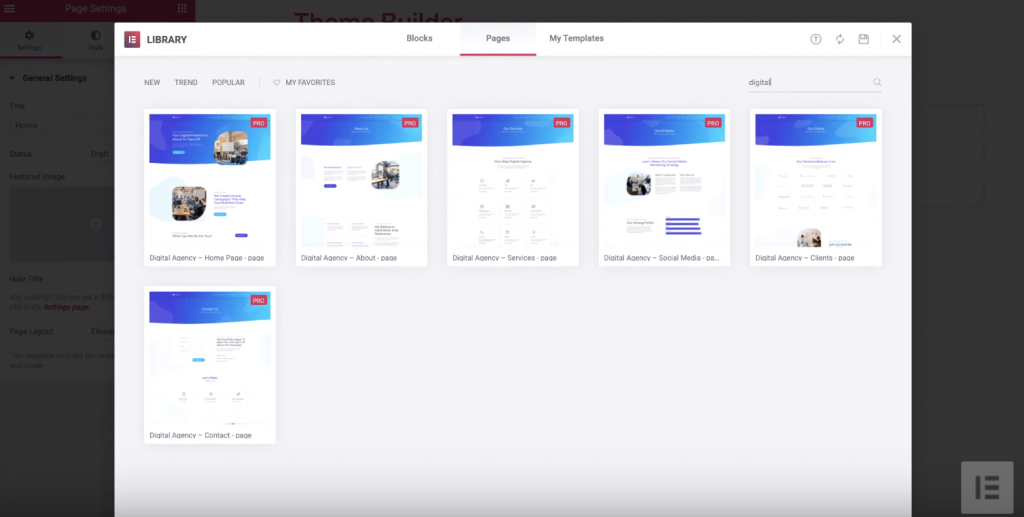1024x517 pixels.
Task: Pick Digital Agency Contact page template
Action: [210, 357]
